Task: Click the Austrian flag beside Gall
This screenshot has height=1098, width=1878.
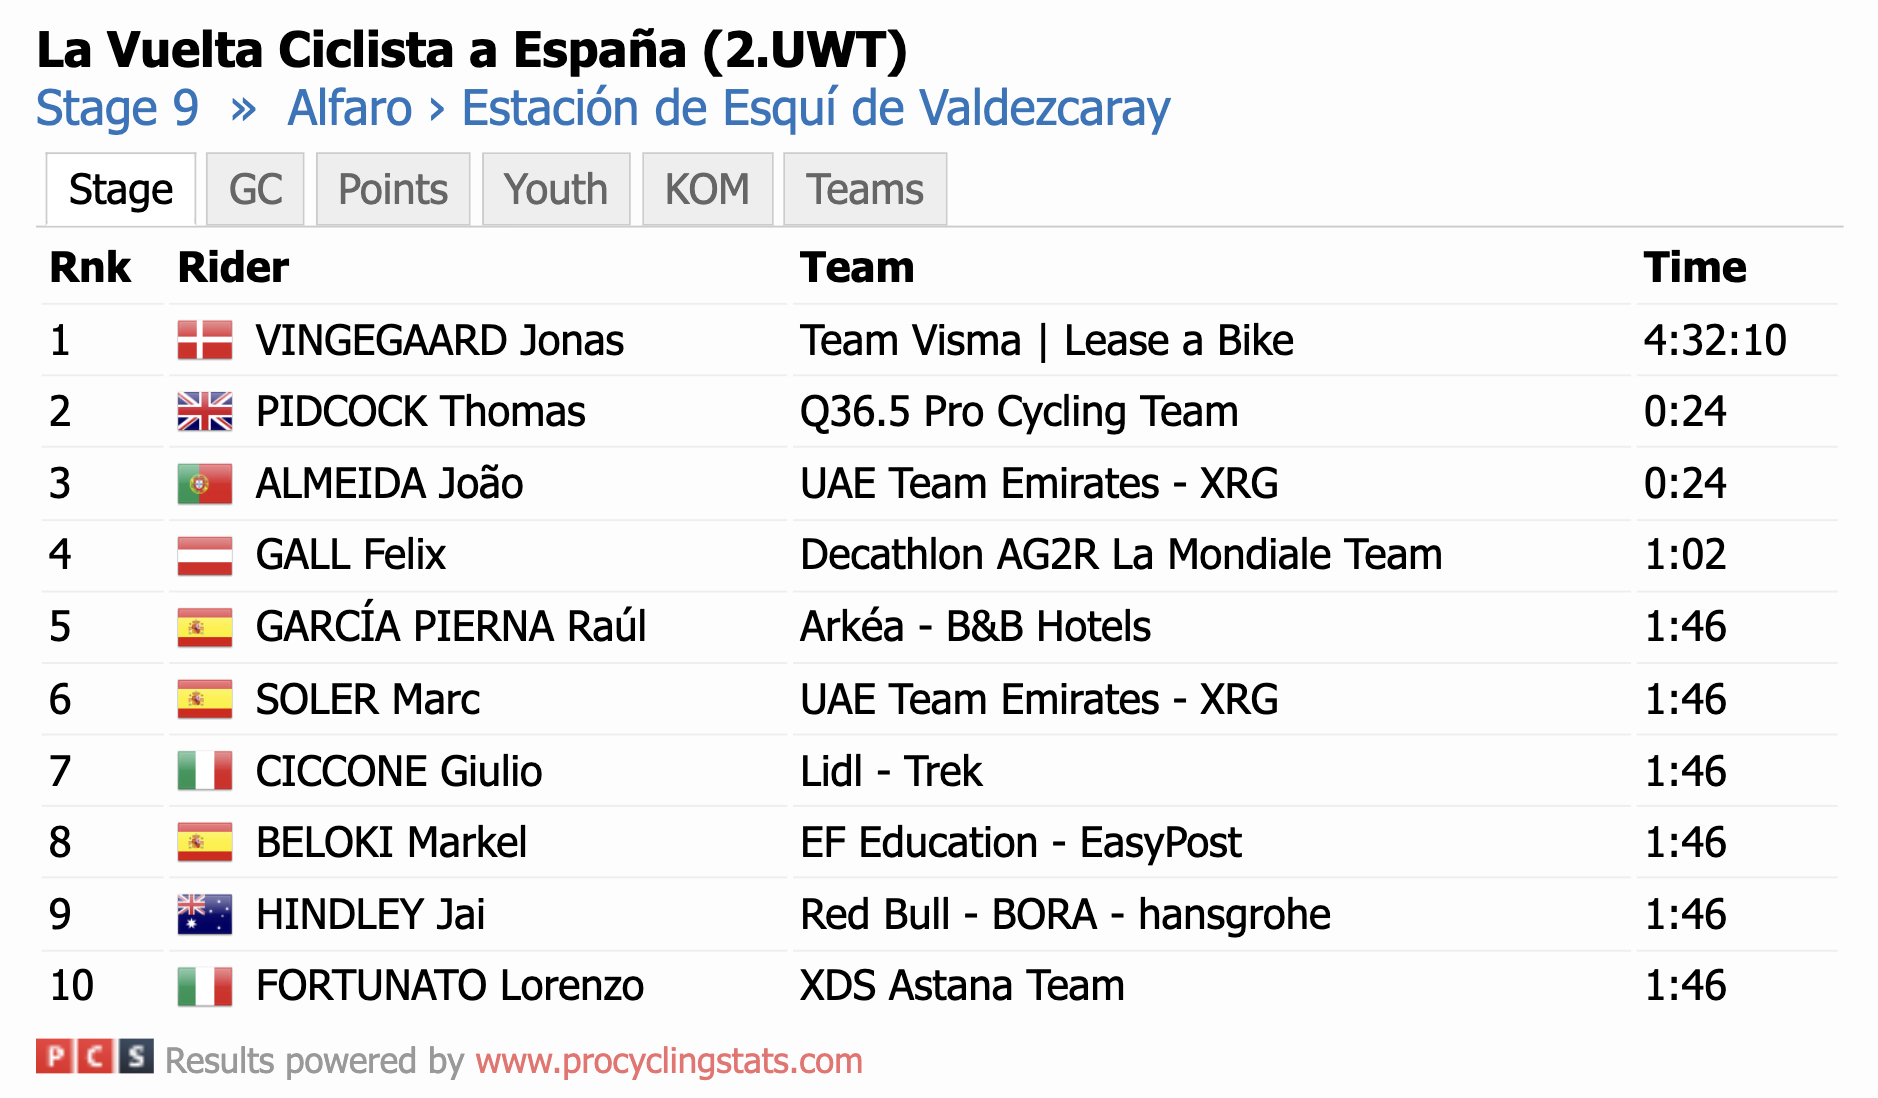Action: (x=204, y=555)
